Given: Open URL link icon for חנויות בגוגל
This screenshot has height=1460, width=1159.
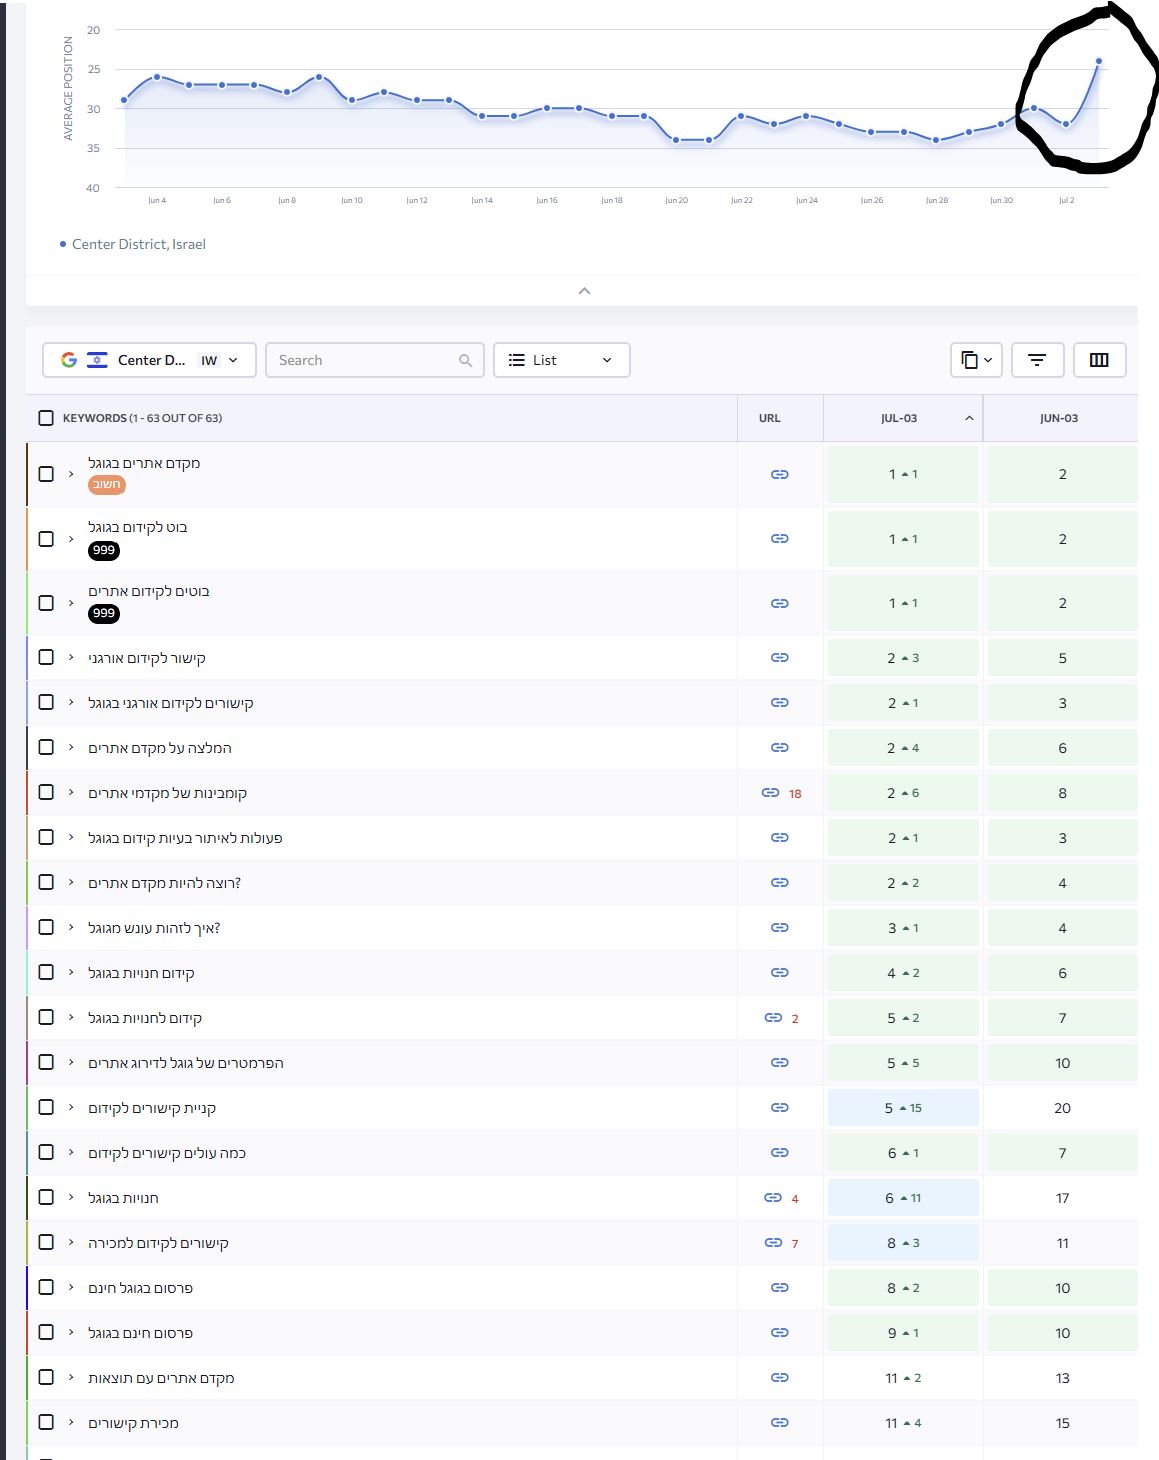Looking at the screenshot, I should click(x=773, y=1198).
